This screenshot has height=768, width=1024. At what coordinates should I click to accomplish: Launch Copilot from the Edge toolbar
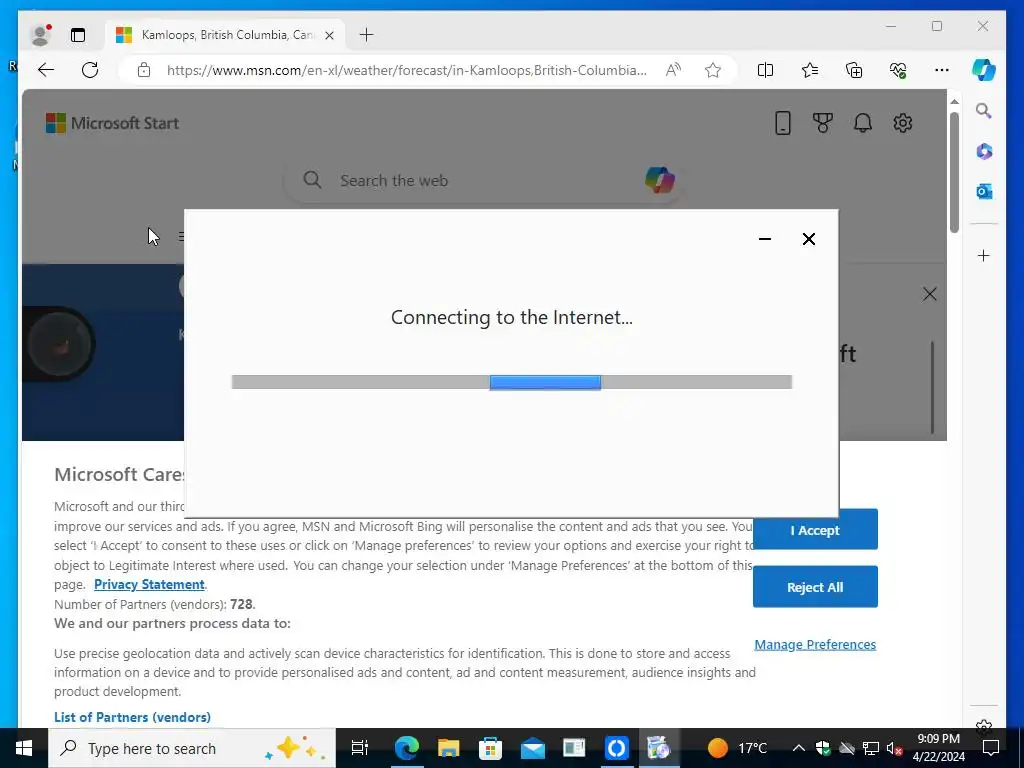pyautogui.click(x=984, y=70)
